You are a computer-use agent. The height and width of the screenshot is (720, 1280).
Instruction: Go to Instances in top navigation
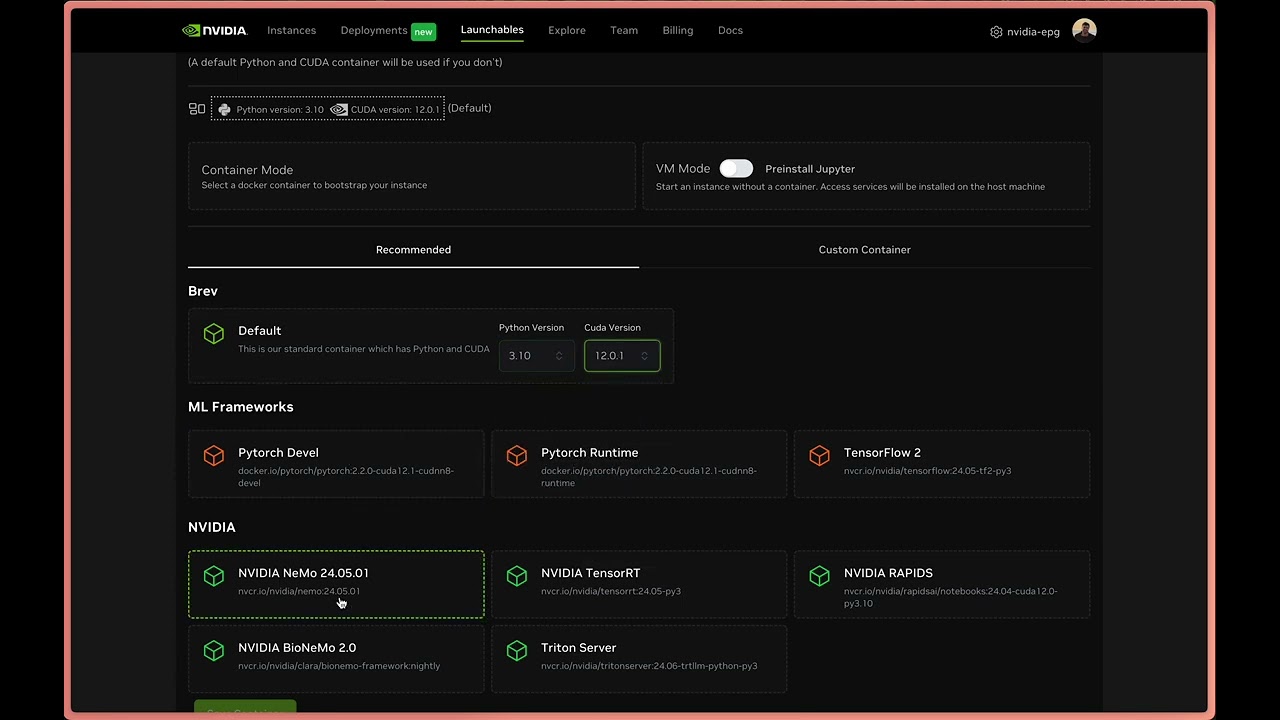tap(292, 30)
